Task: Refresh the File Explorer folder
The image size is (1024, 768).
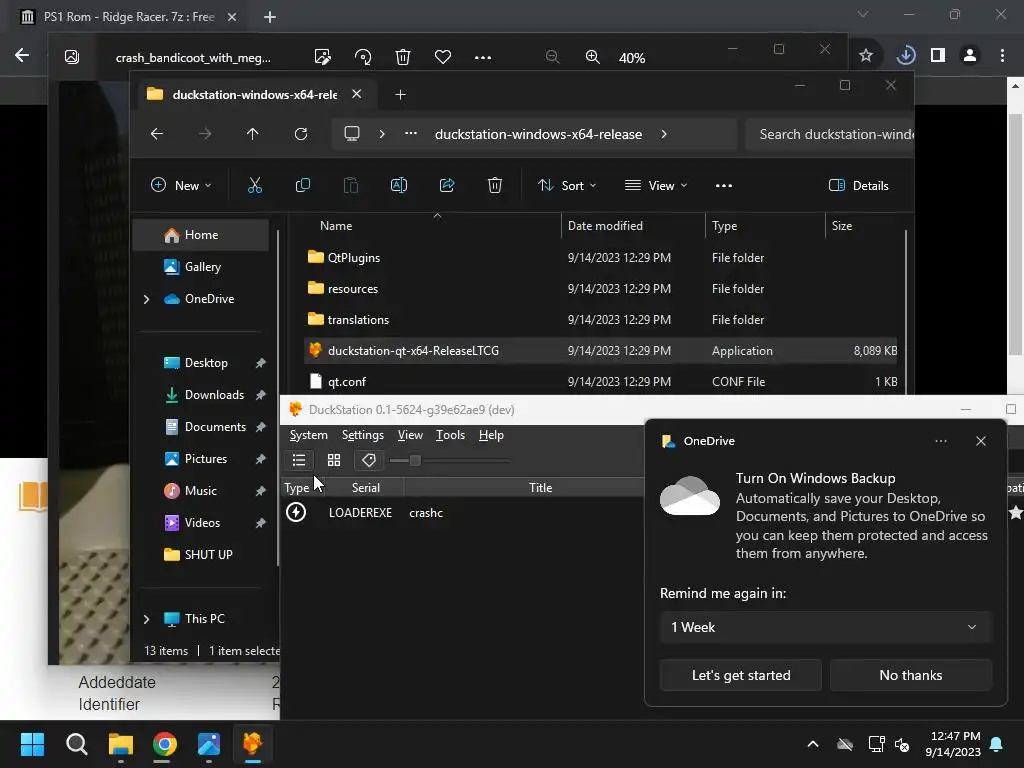Action: click(301, 134)
